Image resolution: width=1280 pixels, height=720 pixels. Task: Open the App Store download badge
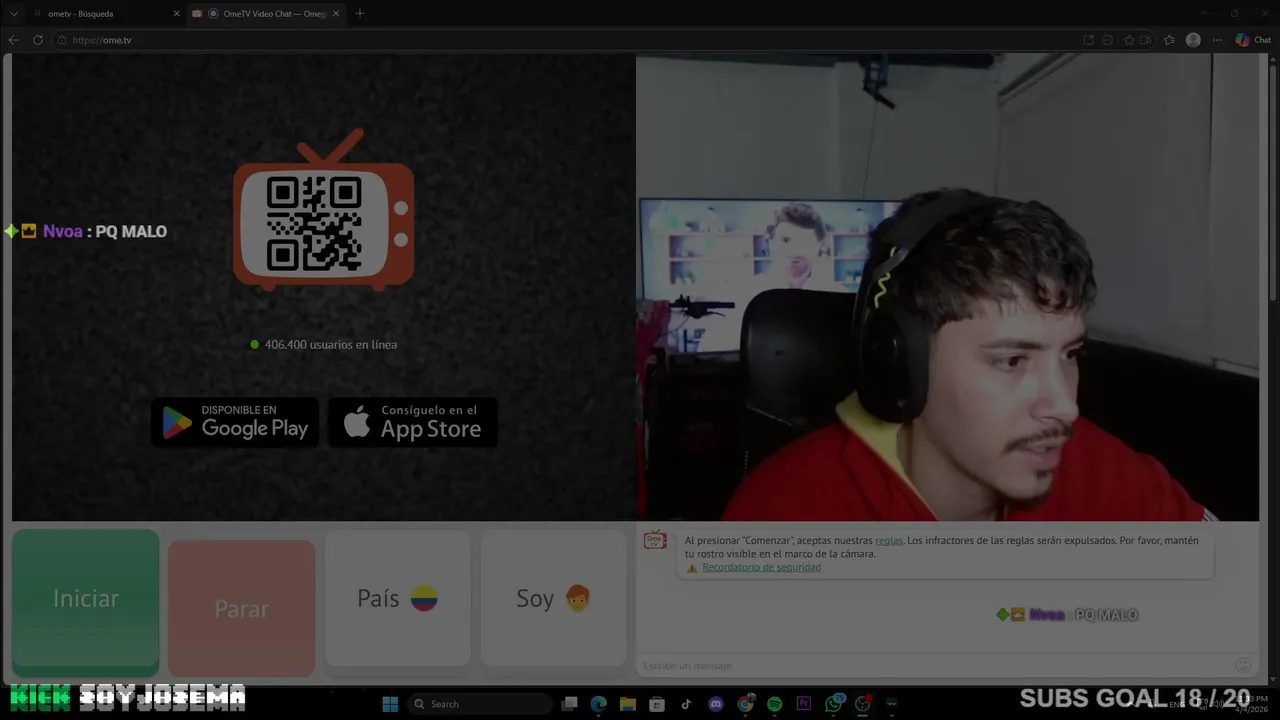coord(413,422)
